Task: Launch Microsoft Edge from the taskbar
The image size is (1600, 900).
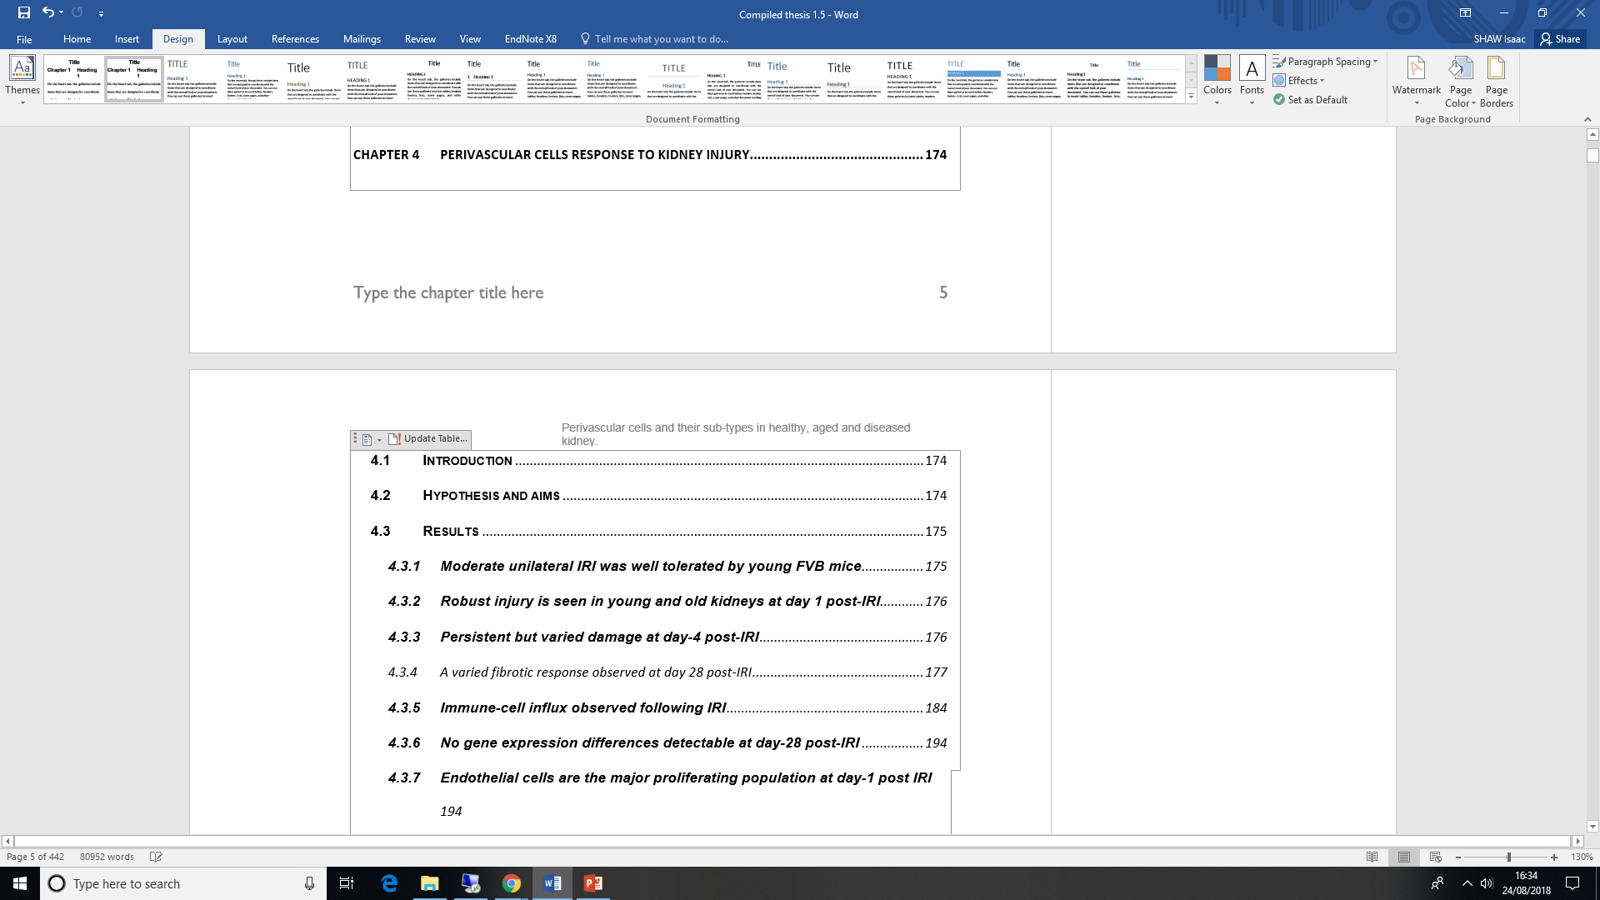Action: (389, 883)
